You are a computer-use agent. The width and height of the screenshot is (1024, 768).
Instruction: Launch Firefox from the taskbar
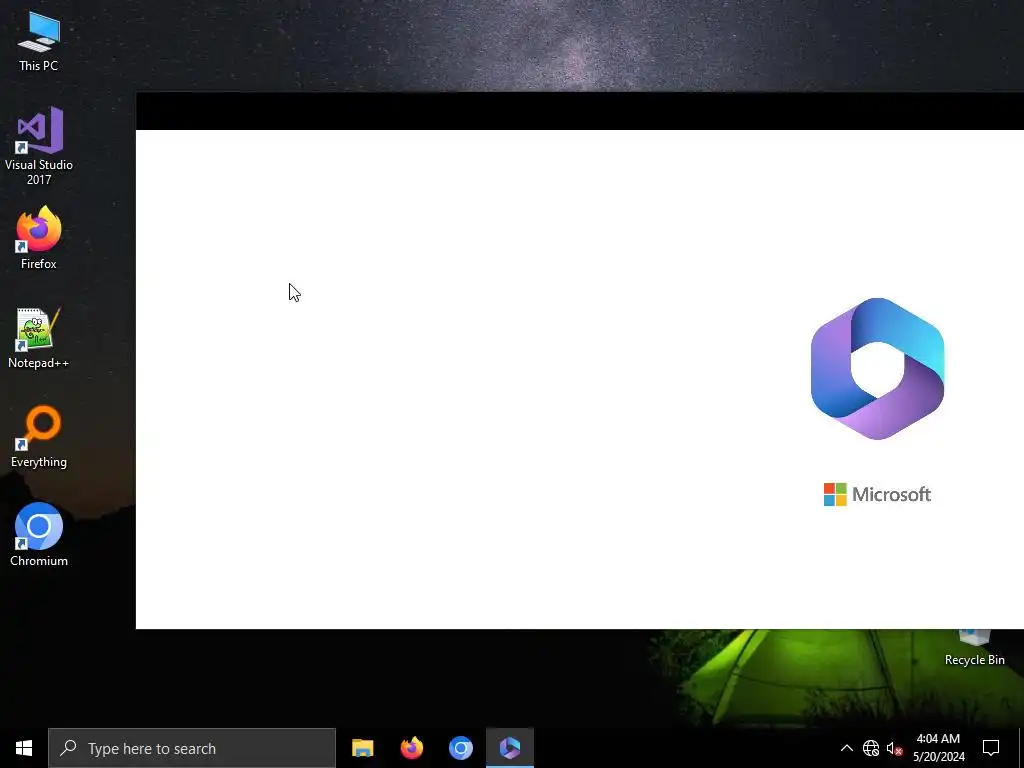coord(411,748)
